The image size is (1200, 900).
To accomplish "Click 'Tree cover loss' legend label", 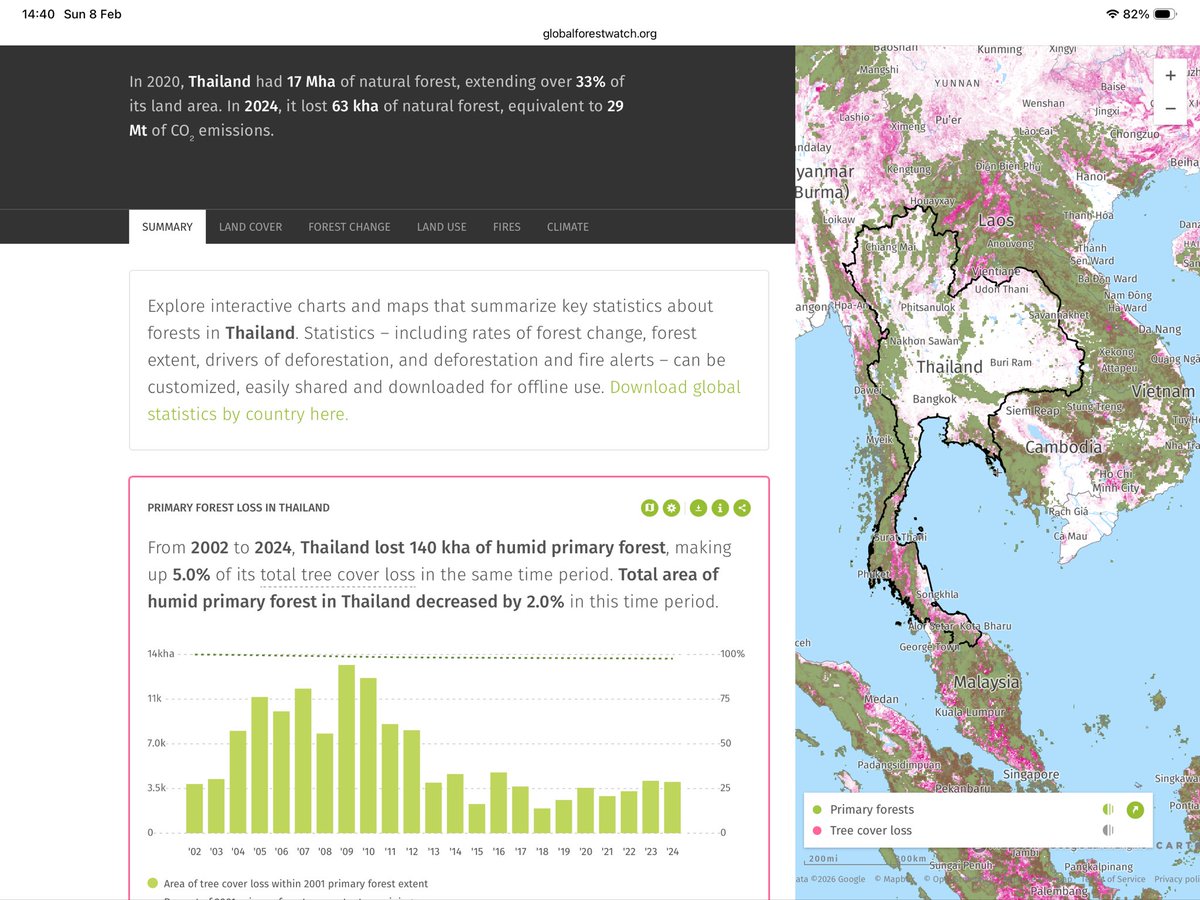I will pos(871,830).
